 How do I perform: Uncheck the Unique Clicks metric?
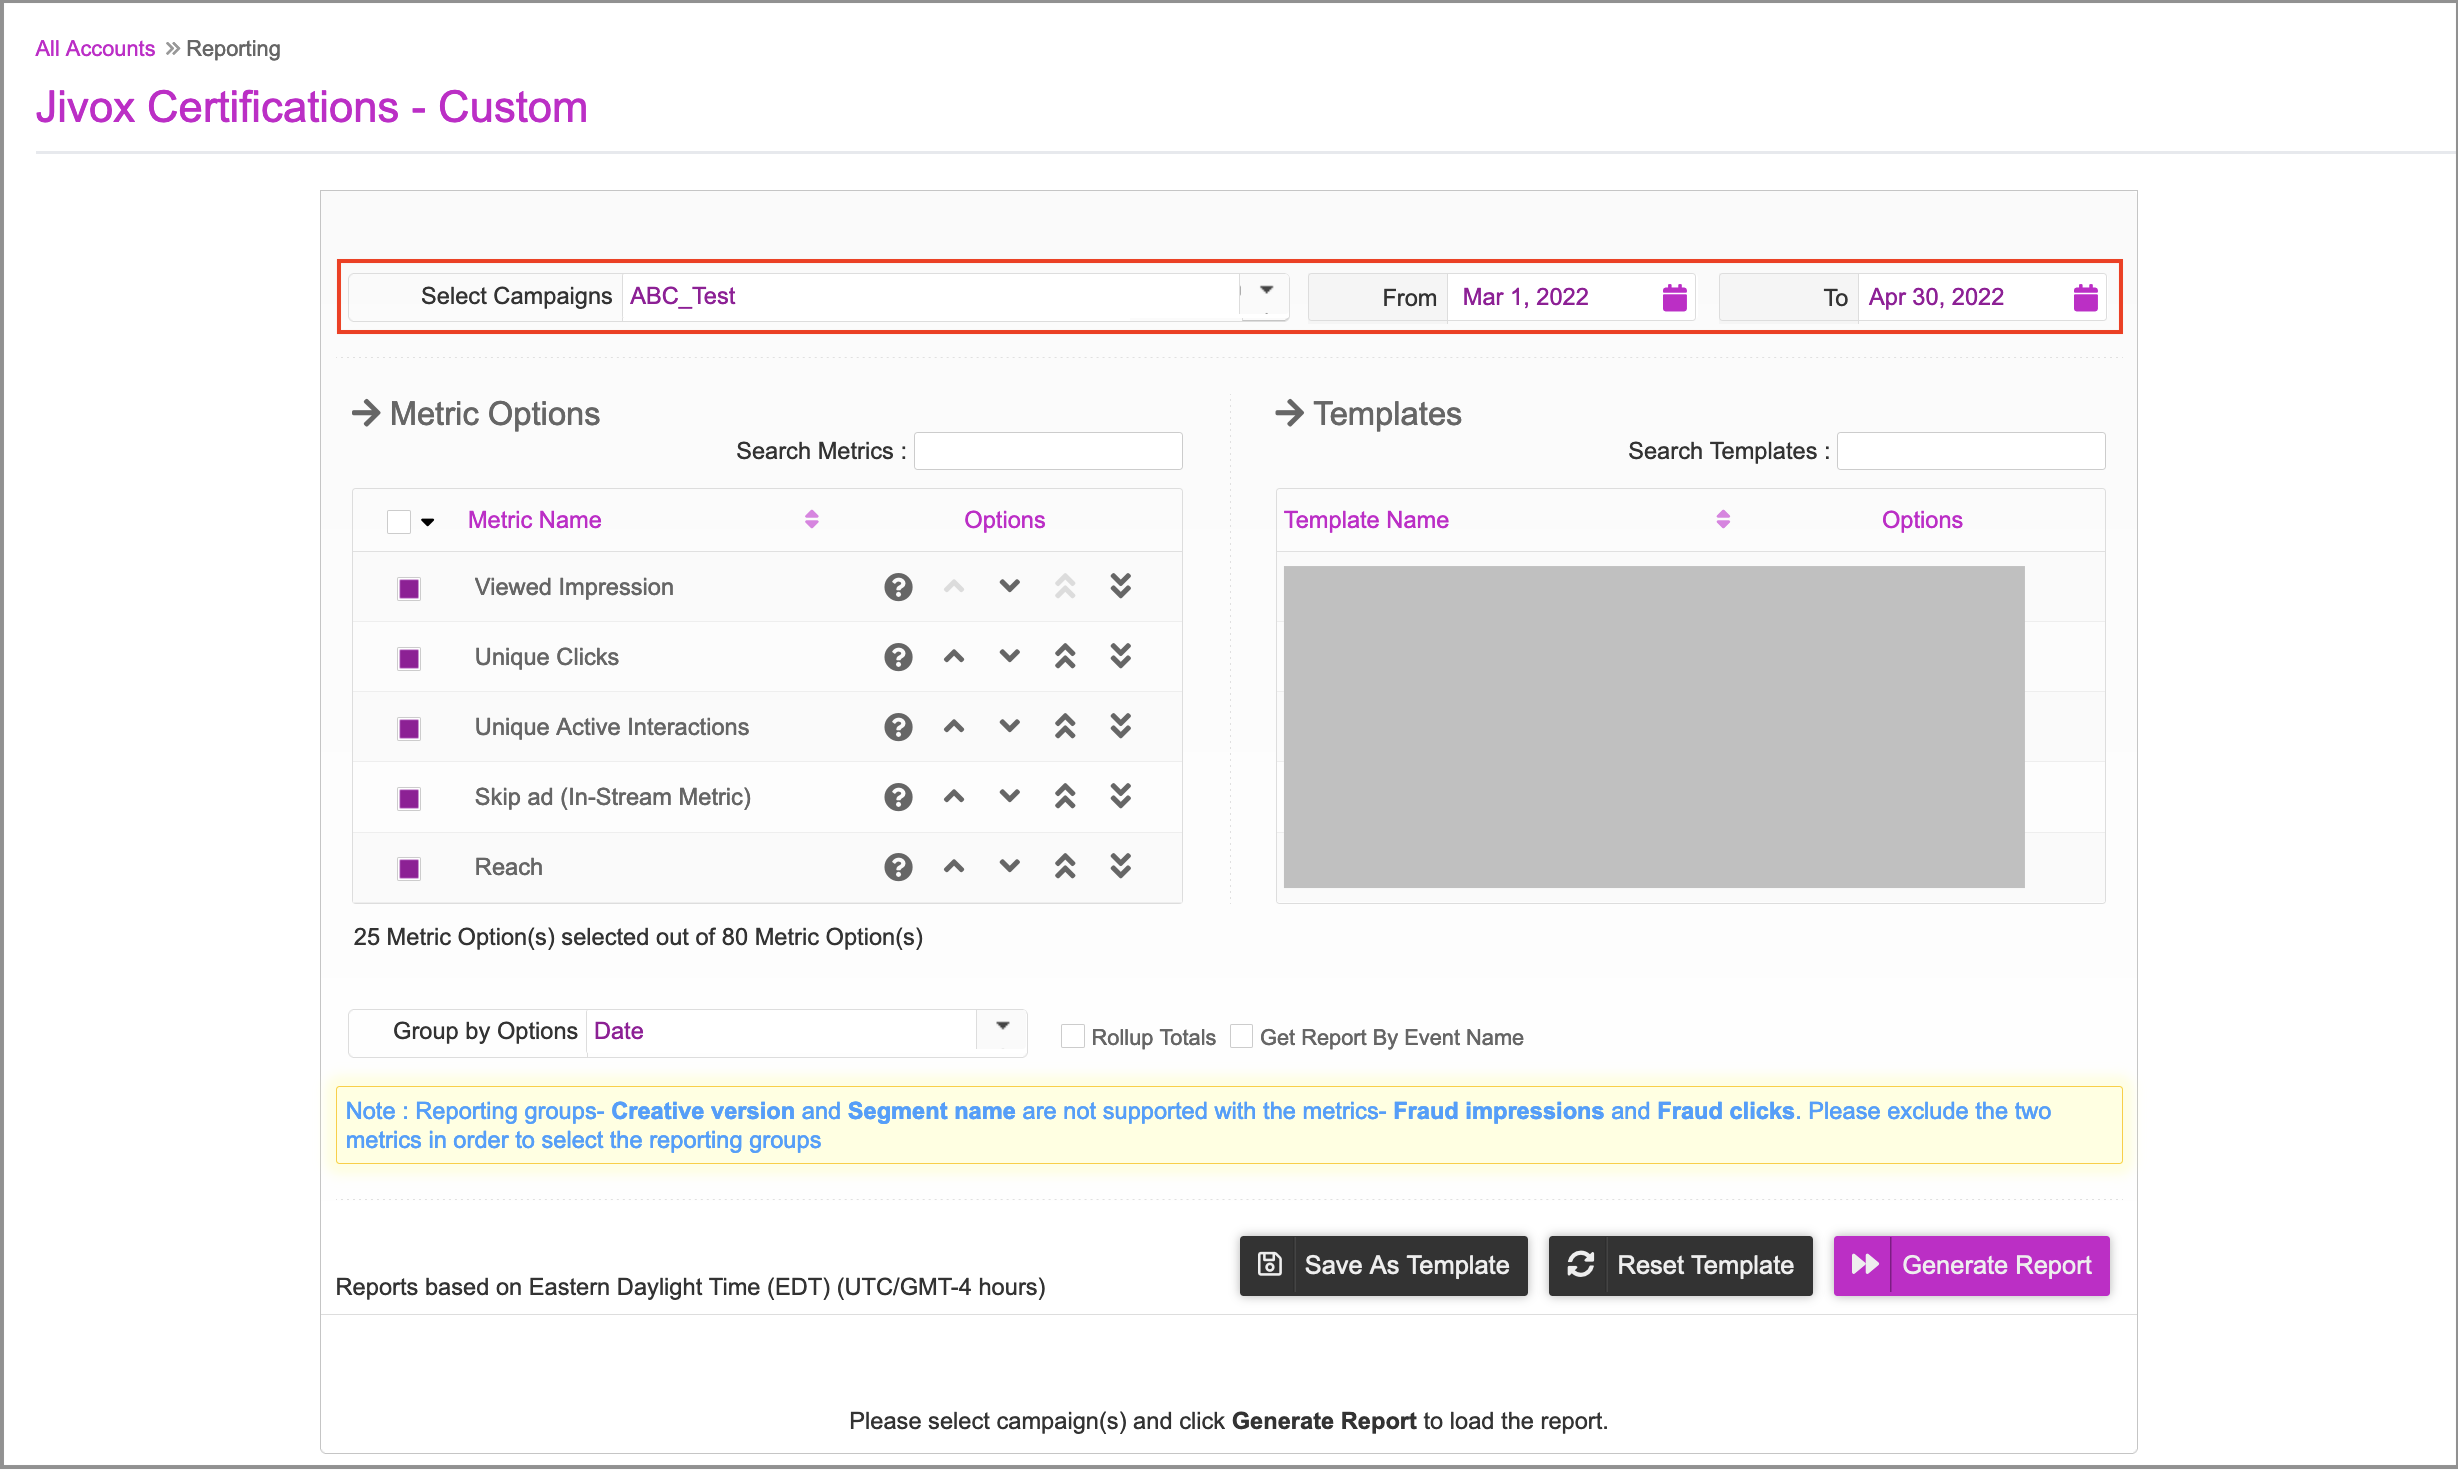[409, 658]
